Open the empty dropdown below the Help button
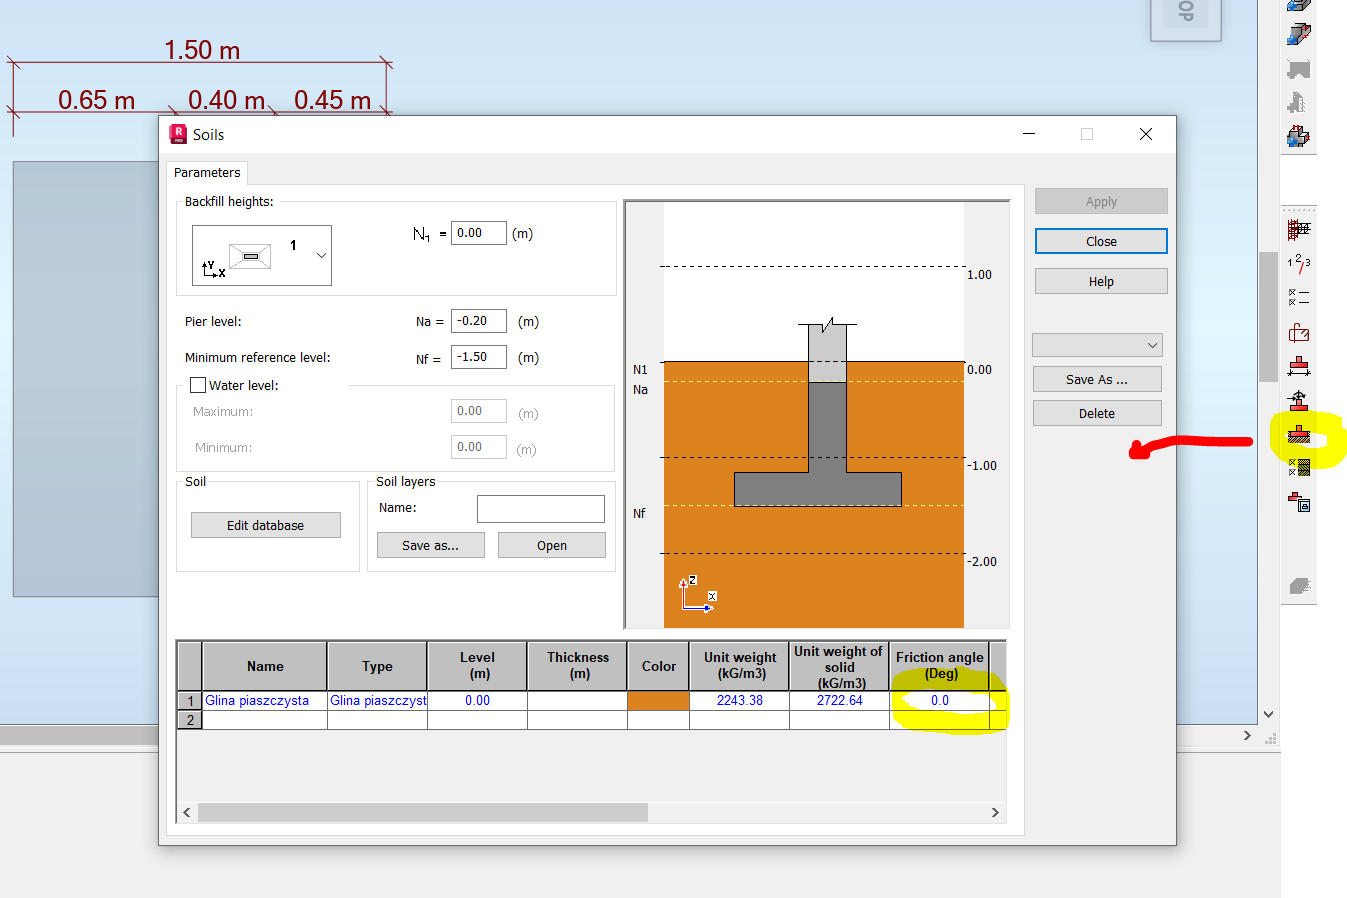Viewport: 1347px width, 898px height. tap(1097, 344)
